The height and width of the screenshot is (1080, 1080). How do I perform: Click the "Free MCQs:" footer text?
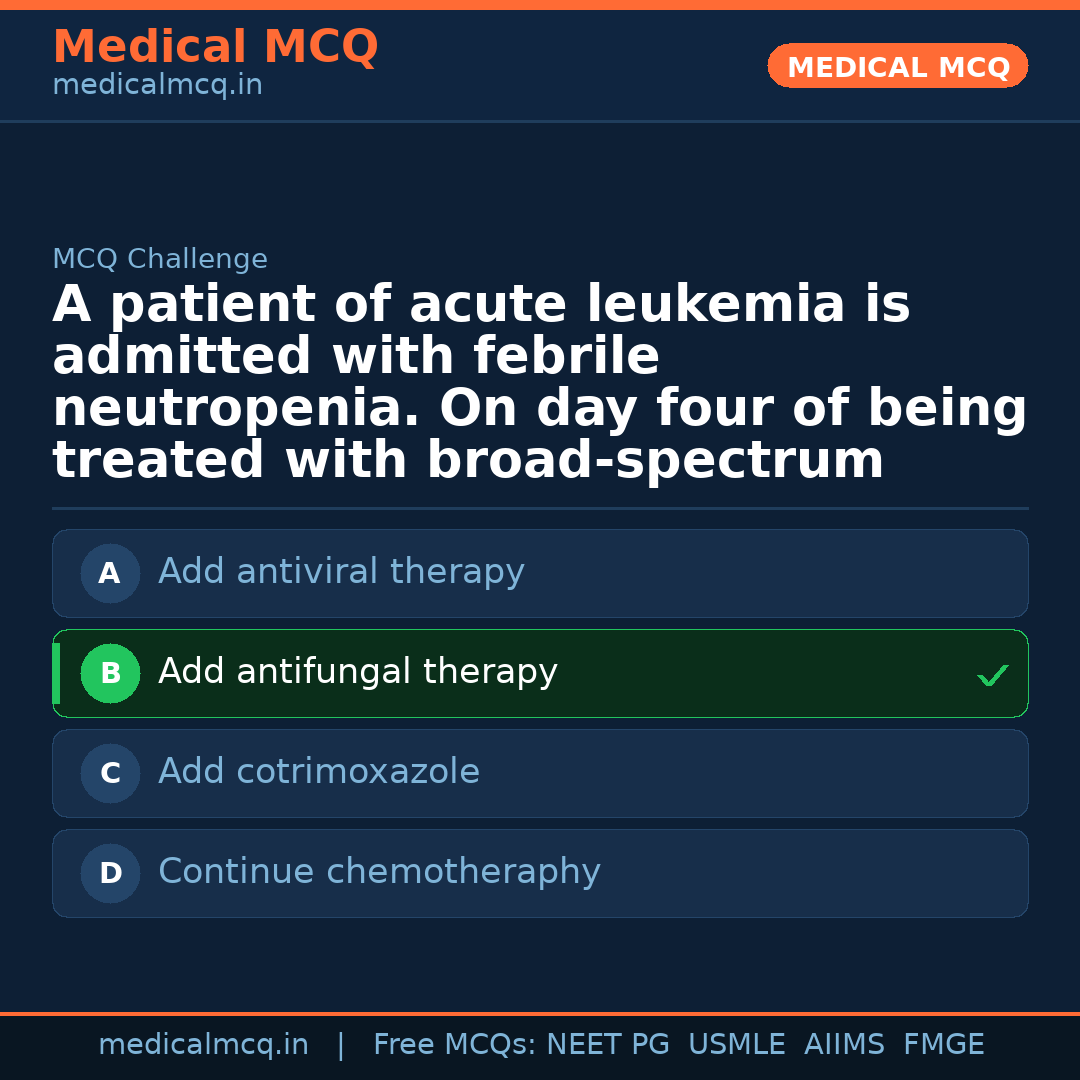point(454,1045)
